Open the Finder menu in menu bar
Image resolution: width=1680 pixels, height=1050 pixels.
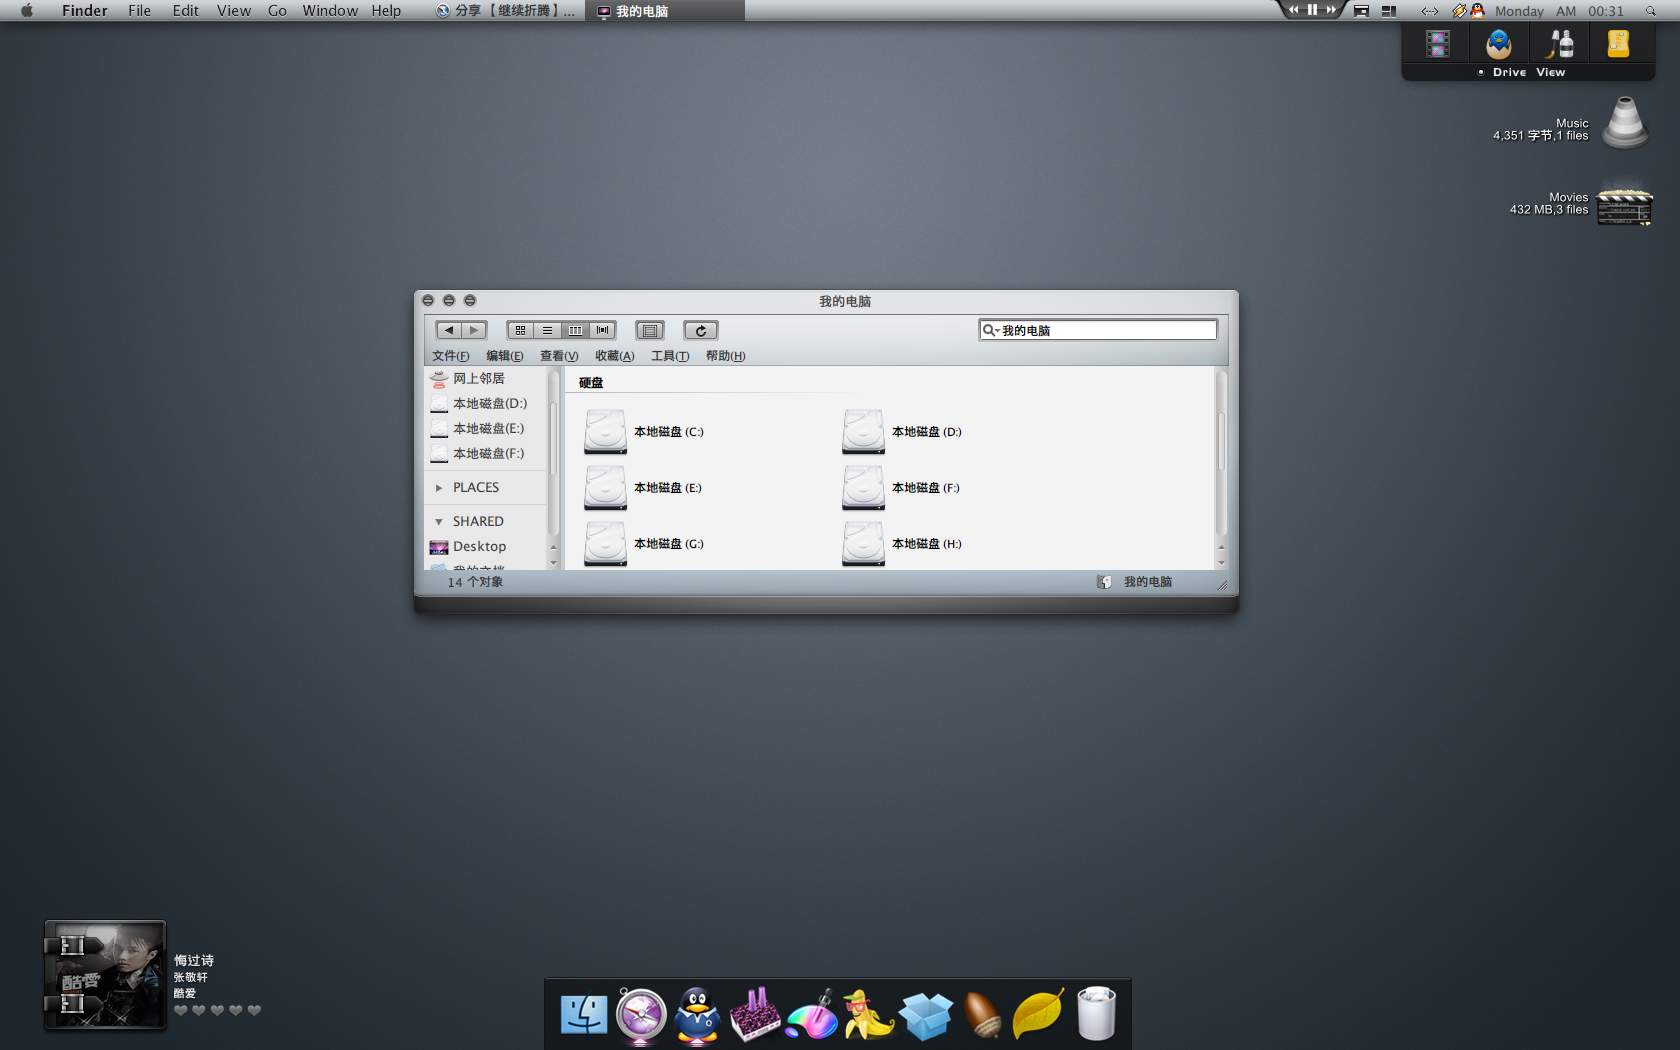point(85,11)
